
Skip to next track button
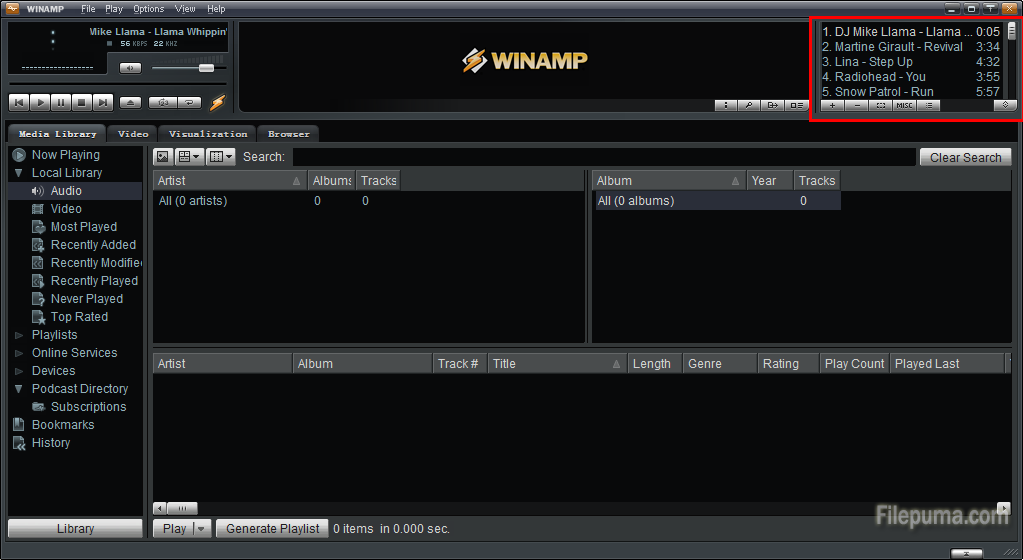click(102, 102)
